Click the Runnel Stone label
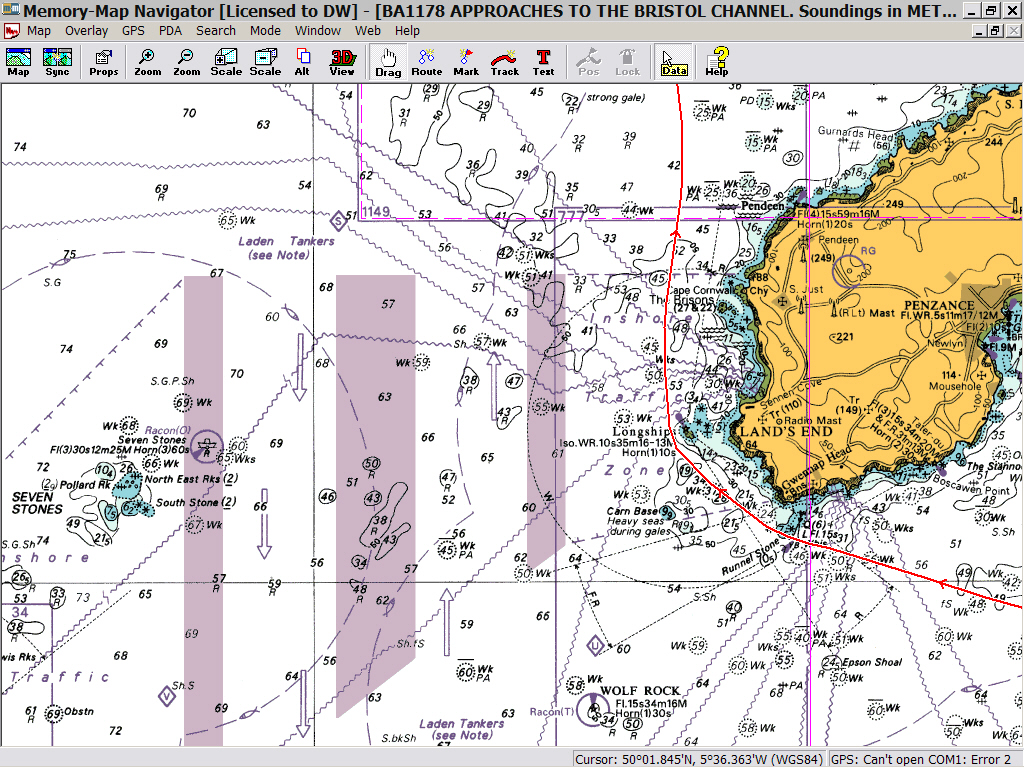The image size is (1024, 768). [750, 557]
